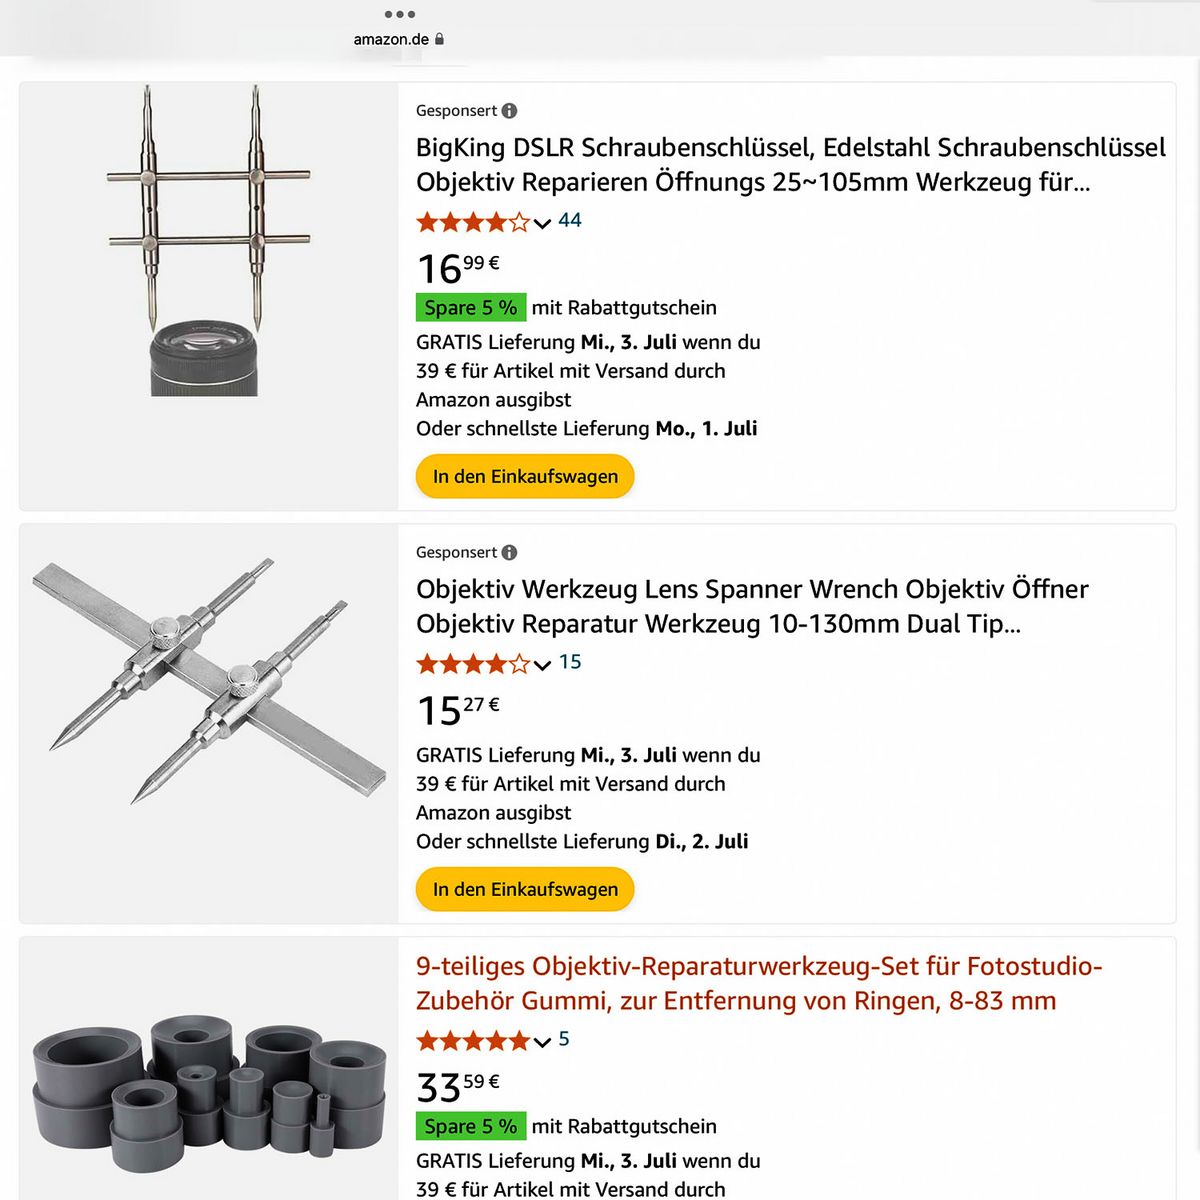Viewport: 1200px width, 1200px height.
Task: Click the Lens Spanner Wrench star rating
Action: coord(472,663)
